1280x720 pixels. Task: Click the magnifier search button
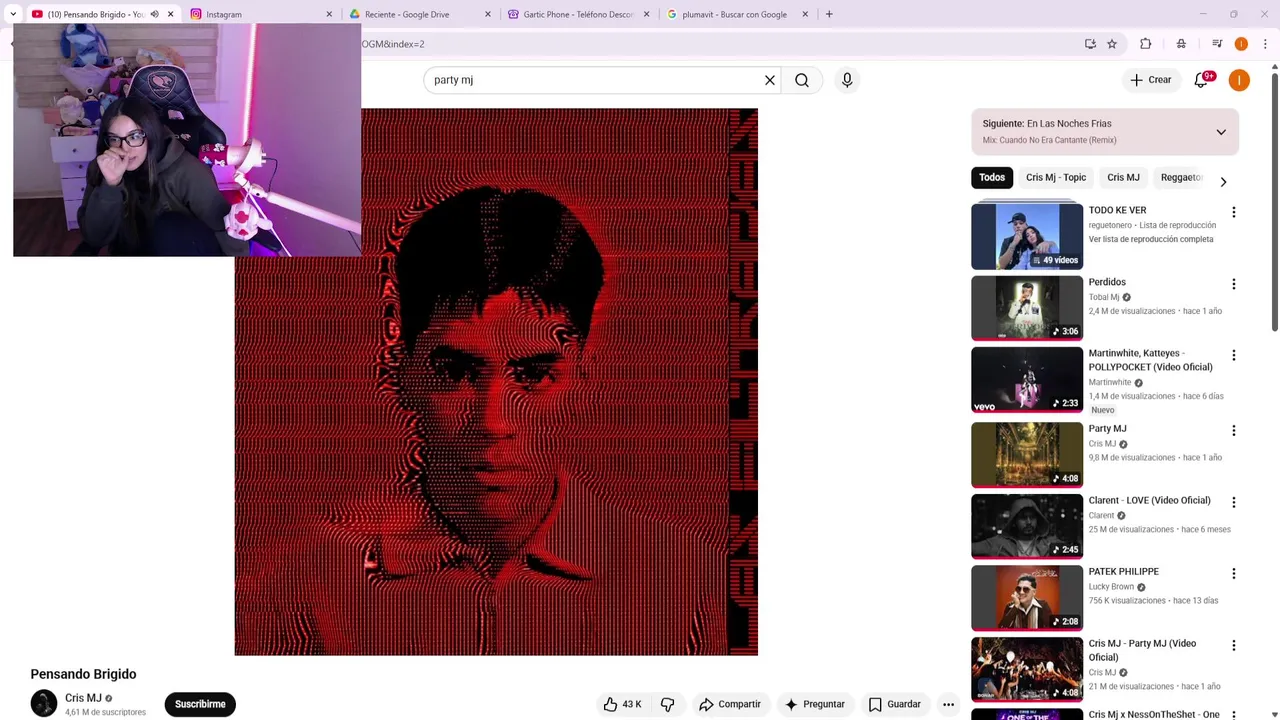click(x=802, y=80)
